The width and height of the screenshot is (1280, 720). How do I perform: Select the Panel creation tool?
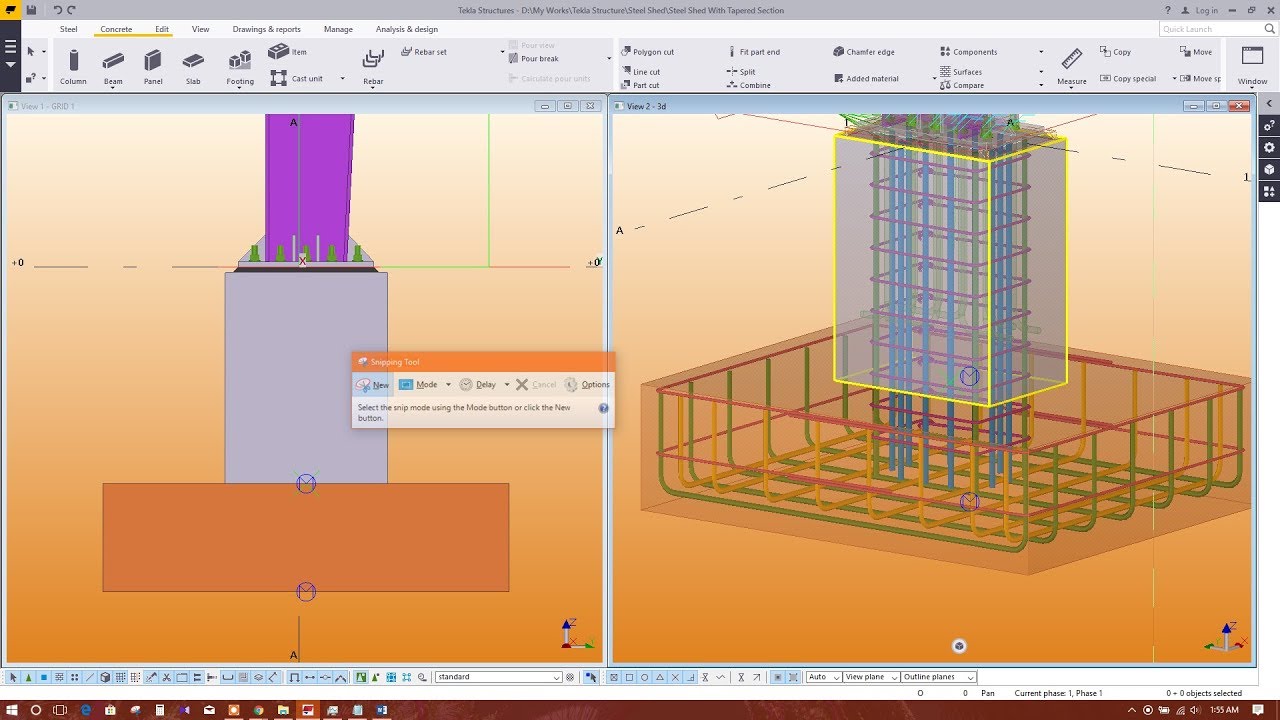(152, 62)
